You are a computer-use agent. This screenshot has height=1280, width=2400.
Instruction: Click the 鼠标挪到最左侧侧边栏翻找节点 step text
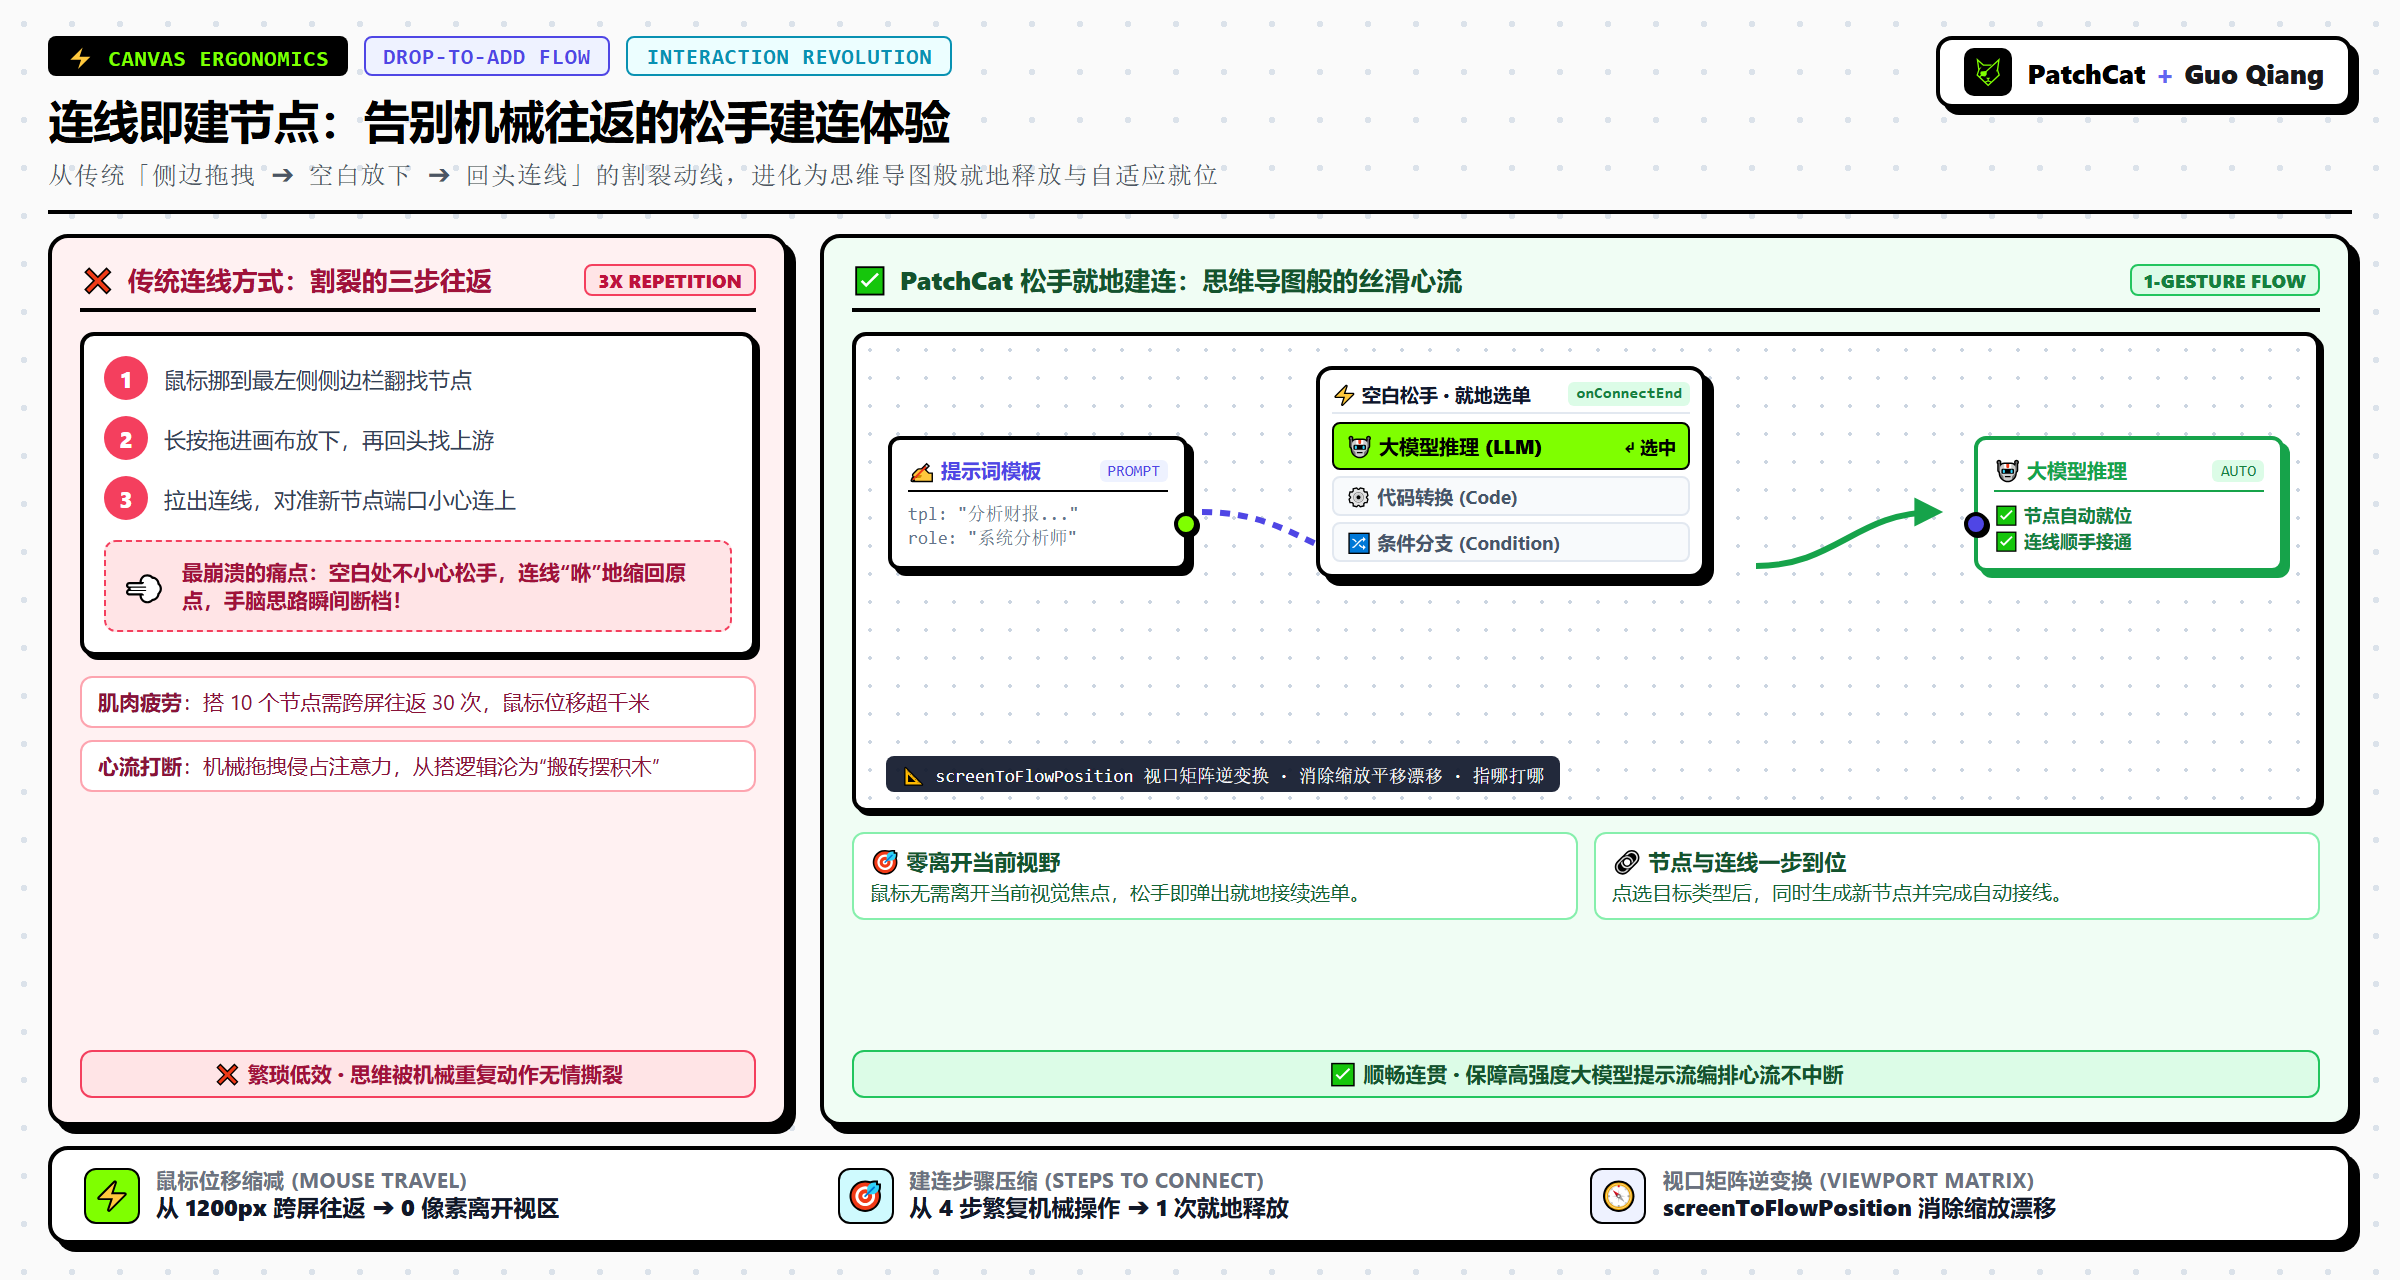pyautogui.click(x=318, y=380)
